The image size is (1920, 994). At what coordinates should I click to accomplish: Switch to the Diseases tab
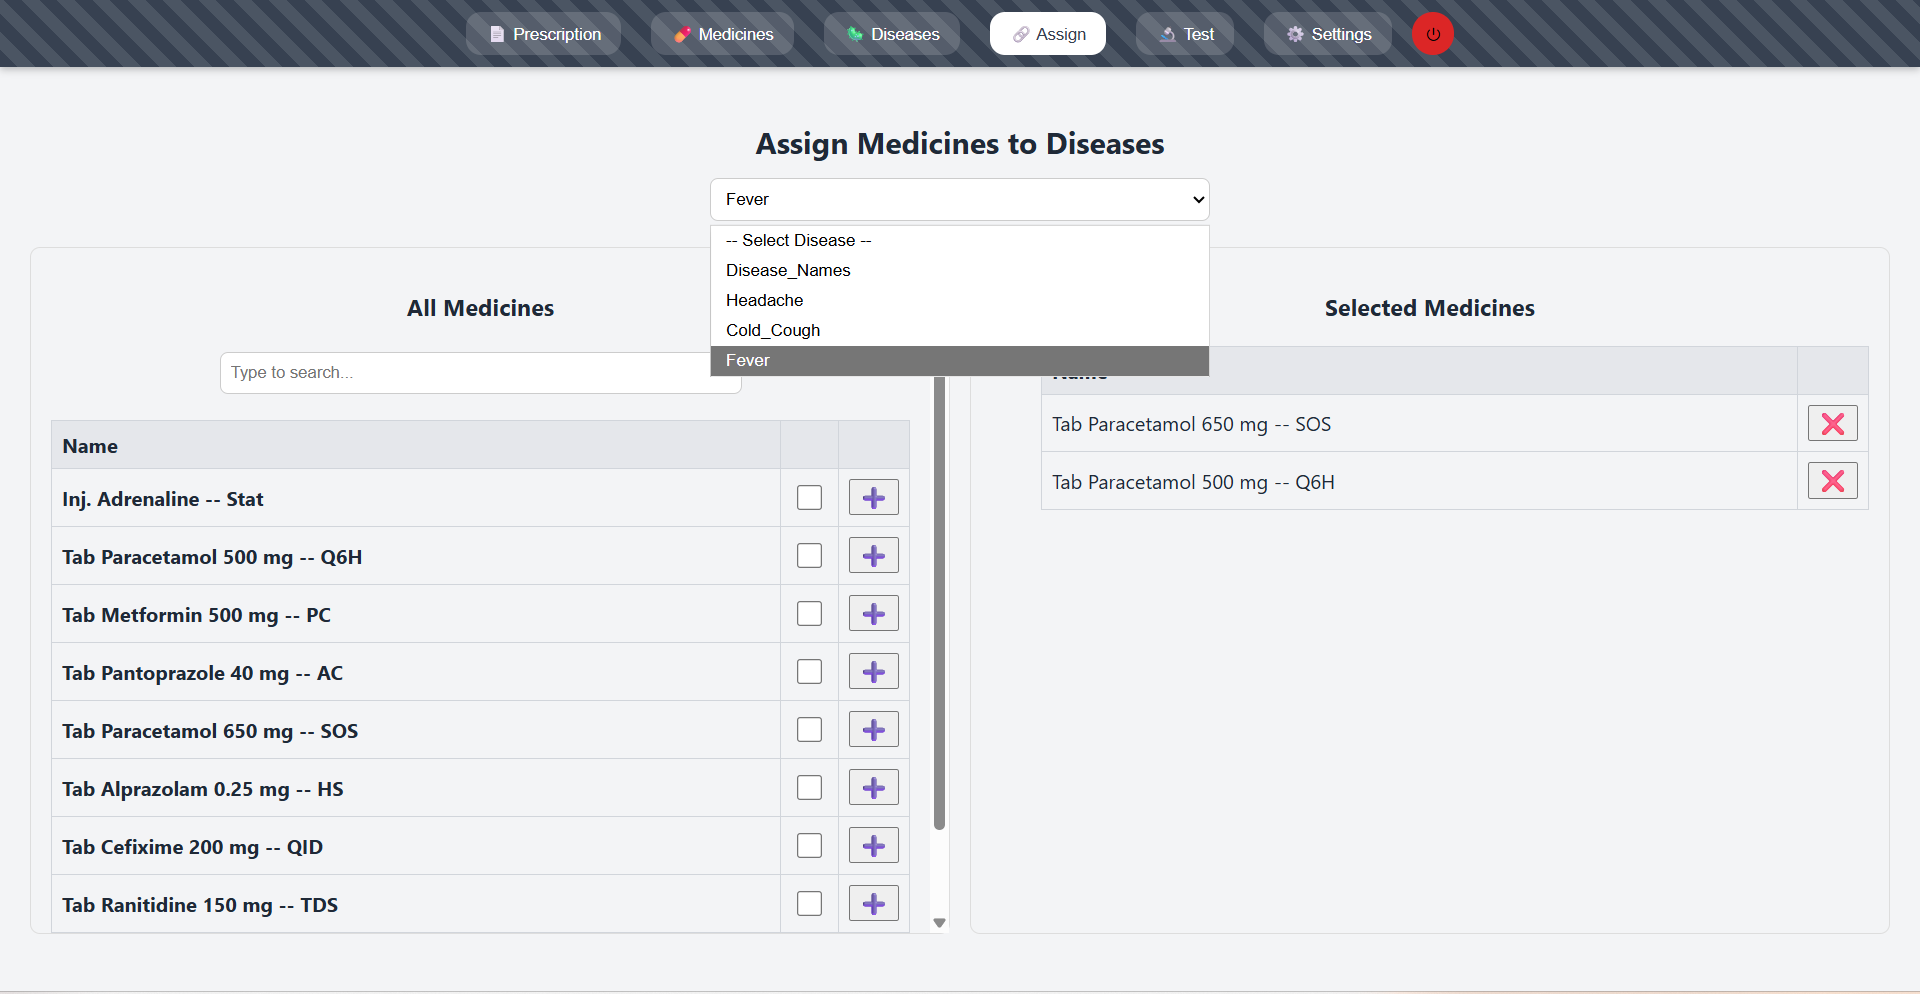point(892,34)
